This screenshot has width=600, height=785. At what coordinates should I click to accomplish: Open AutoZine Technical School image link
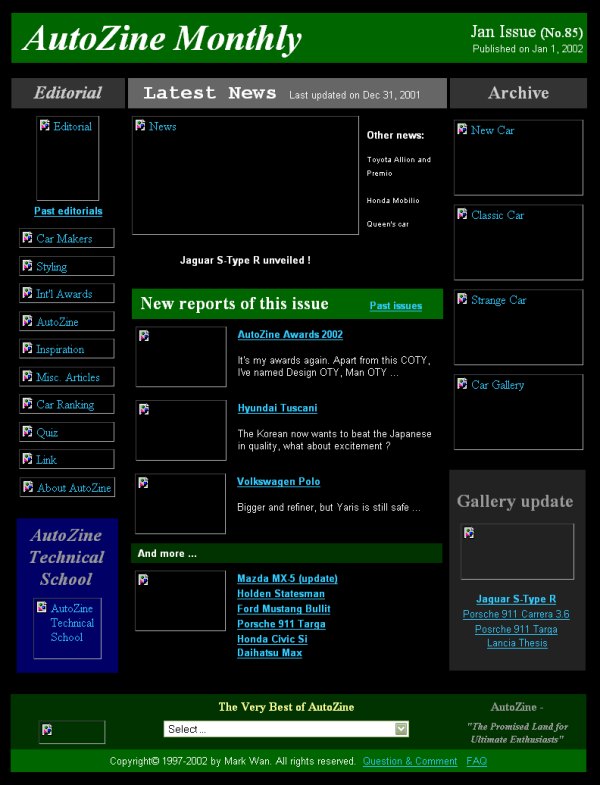(x=67, y=628)
